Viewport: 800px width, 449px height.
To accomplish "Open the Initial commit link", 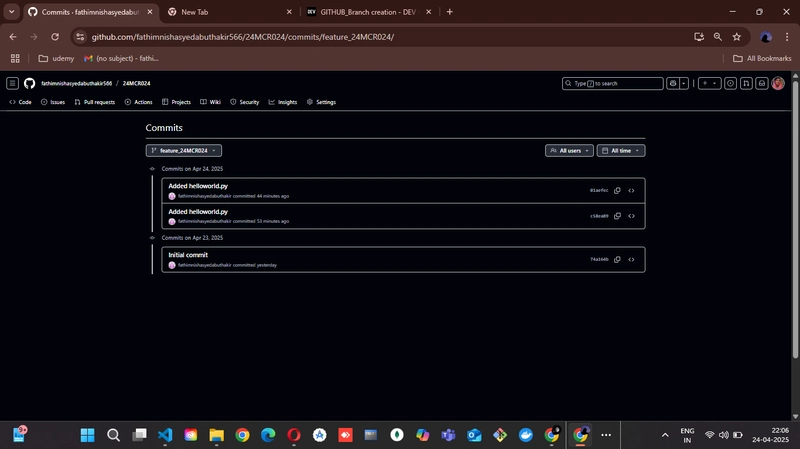I will 188,255.
